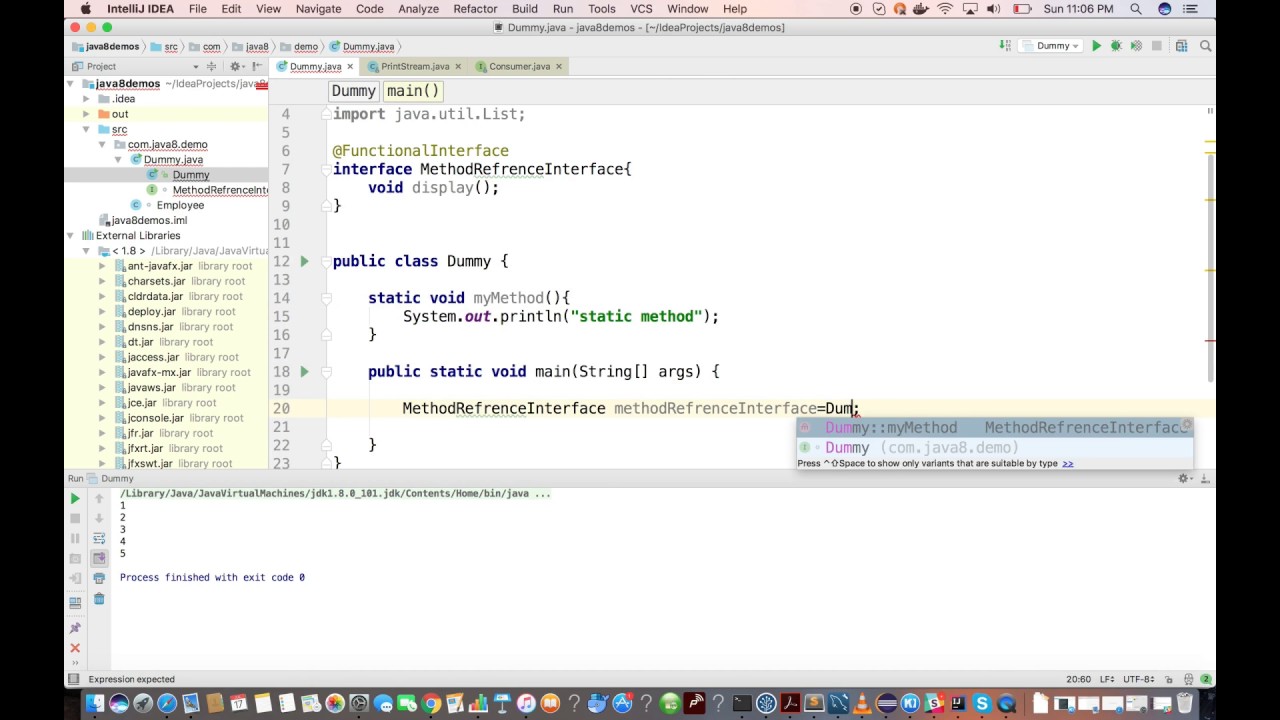Click the Dump Threads icon in Run panel
The width and height of the screenshot is (1280, 720).
pos(75,558)
